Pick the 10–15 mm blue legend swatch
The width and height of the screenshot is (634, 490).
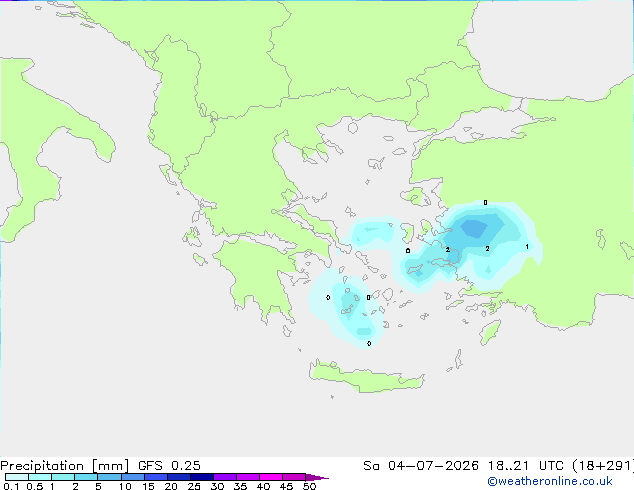133,477
